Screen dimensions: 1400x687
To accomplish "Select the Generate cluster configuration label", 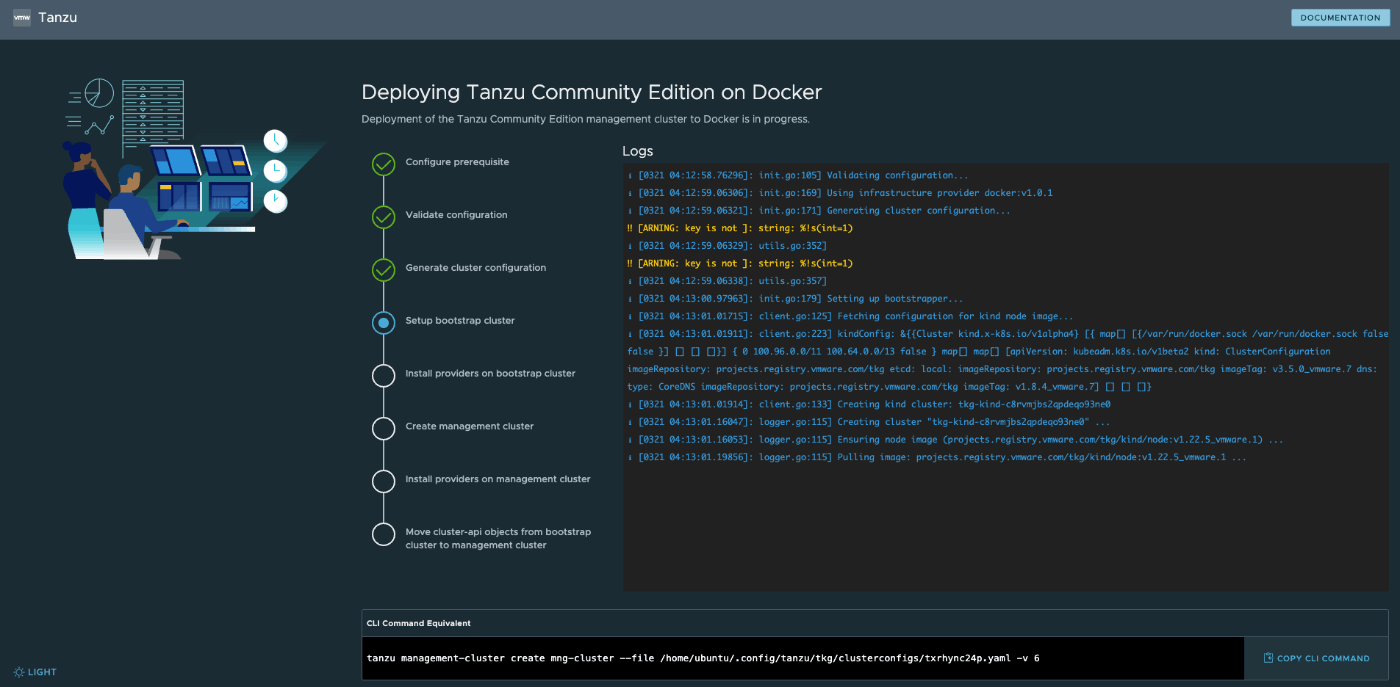I will coord(475,268).
